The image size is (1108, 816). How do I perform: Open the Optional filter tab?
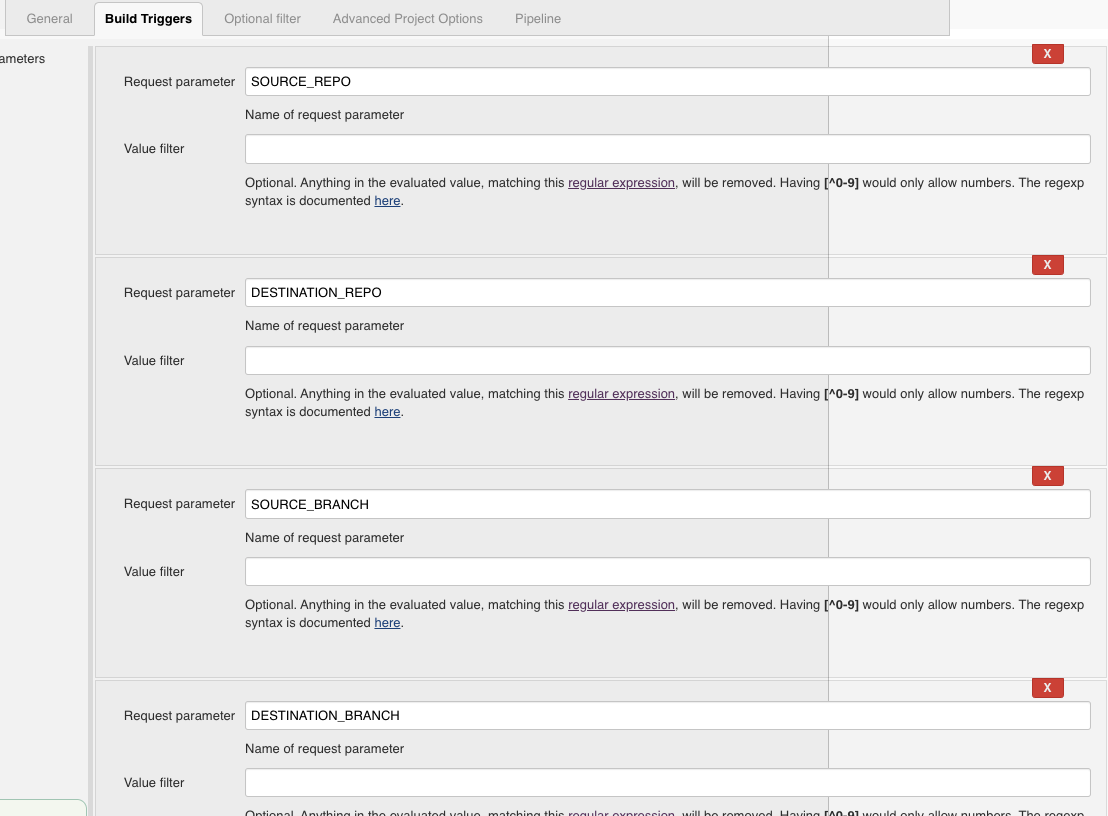[x=262, y=19]
